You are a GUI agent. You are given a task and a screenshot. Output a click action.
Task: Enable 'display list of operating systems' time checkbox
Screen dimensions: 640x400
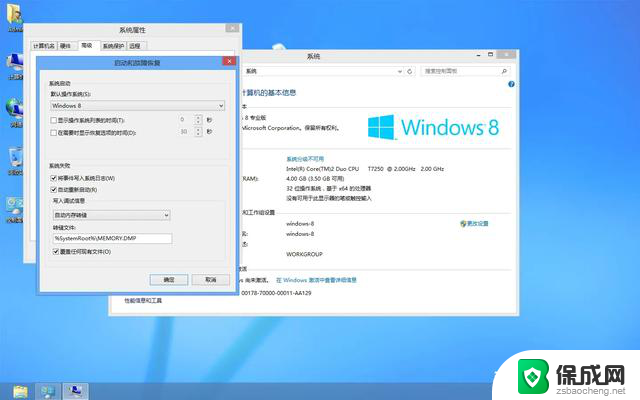[x=53, y=120]
